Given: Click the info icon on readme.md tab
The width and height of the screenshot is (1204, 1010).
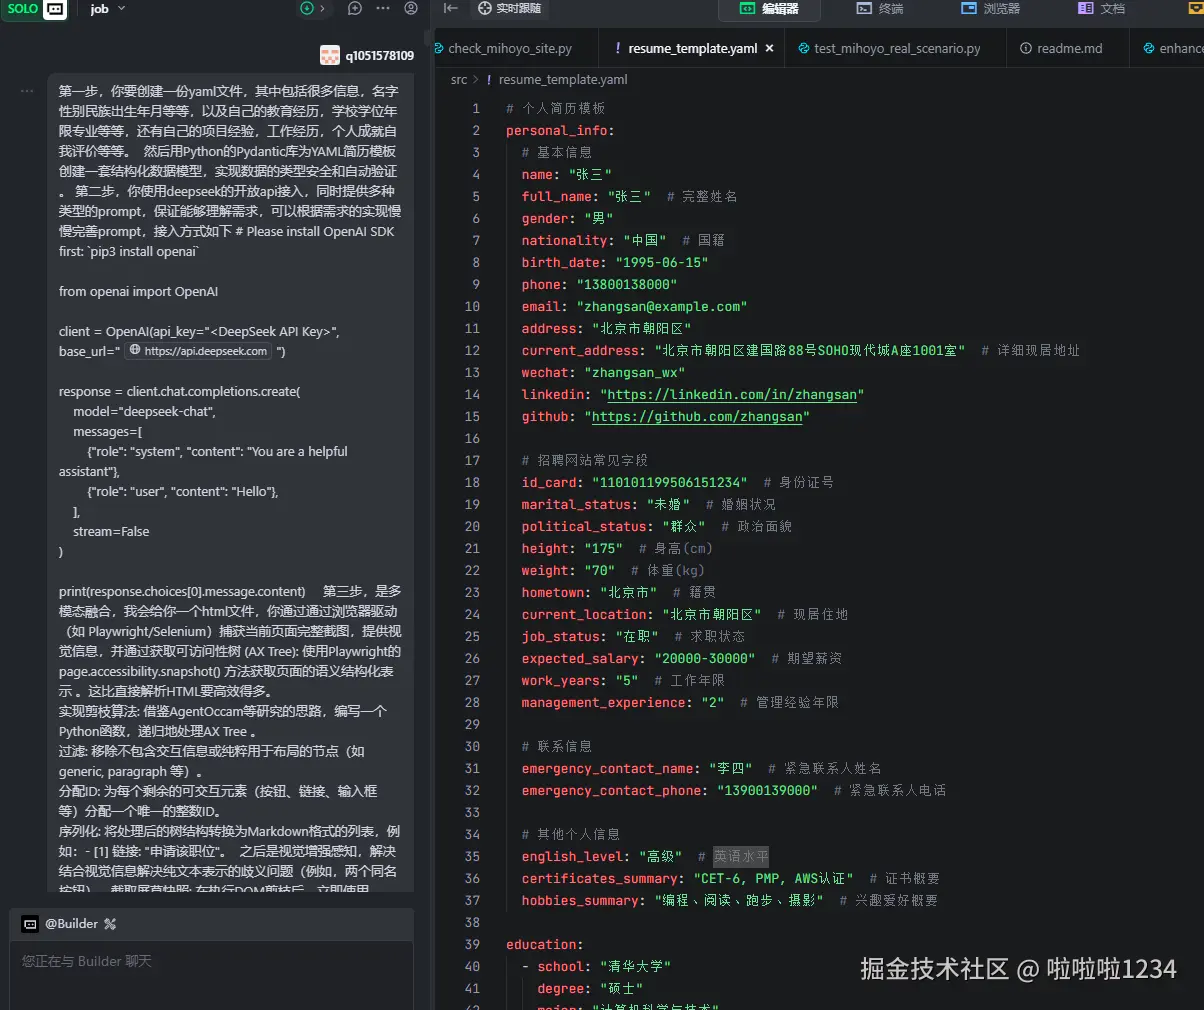Looking at the screenshot, I should point(1025,48).
